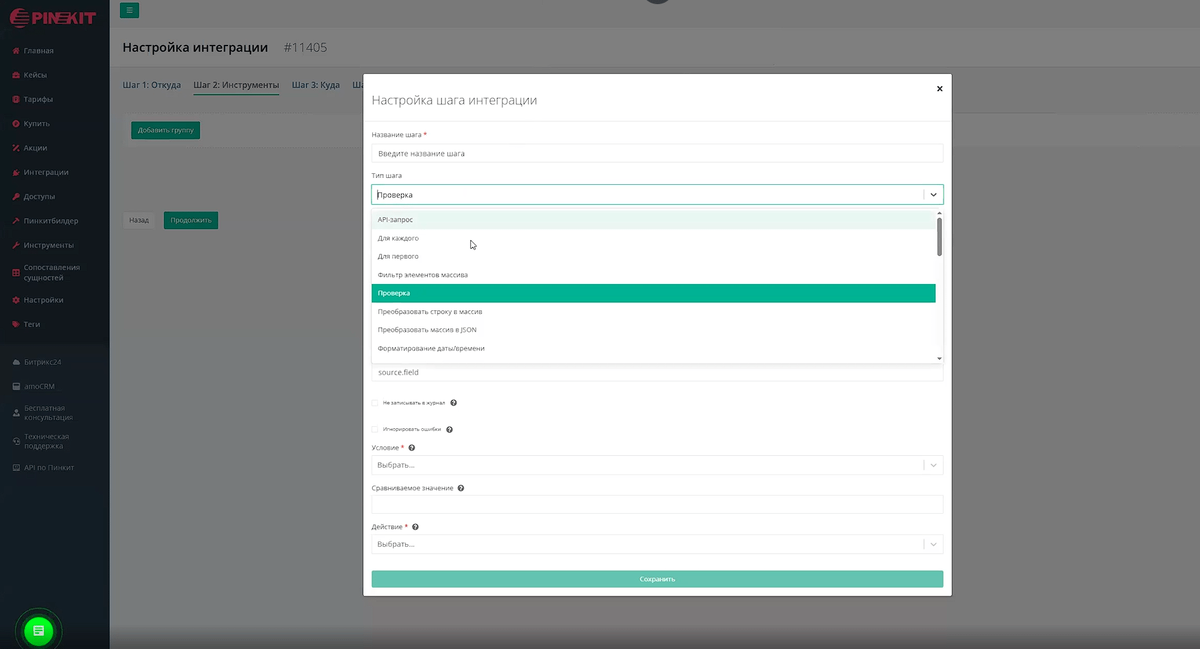Click the help icon next to Условие
The image size is (1200, 649).
pyautogui.click(x=412, y=448)
